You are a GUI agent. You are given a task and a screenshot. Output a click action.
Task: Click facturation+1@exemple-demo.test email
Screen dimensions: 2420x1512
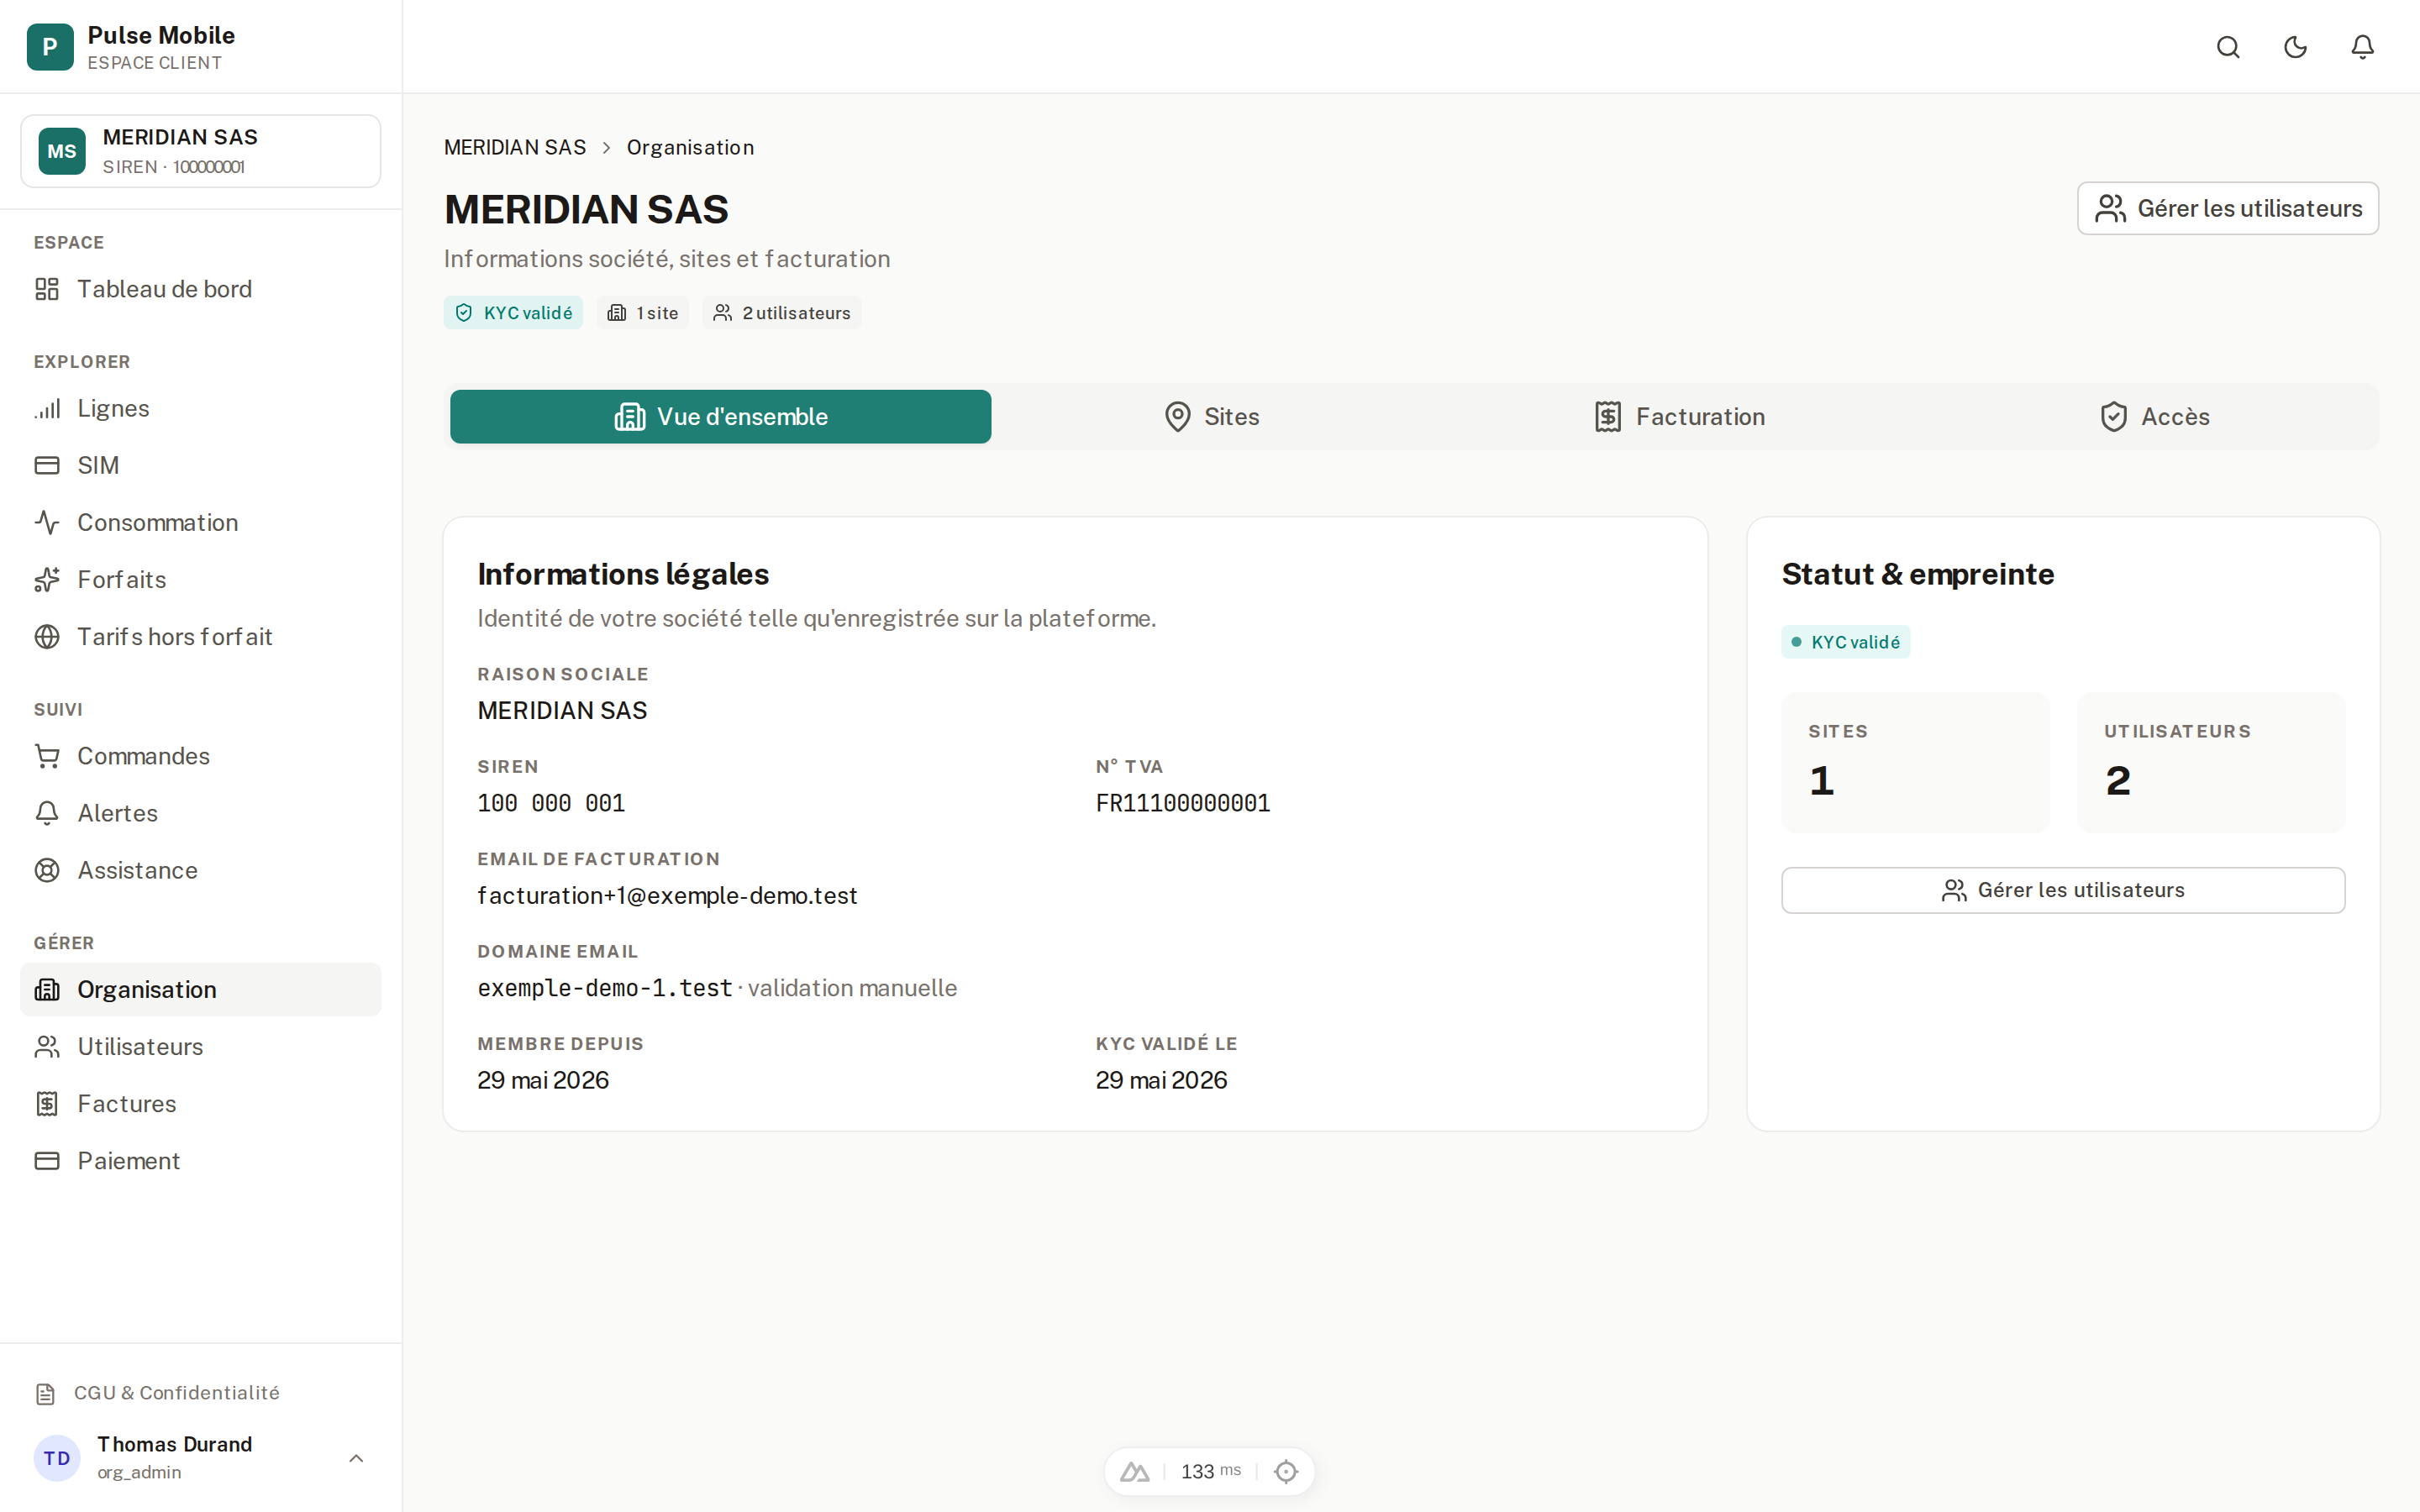(667, 895)
